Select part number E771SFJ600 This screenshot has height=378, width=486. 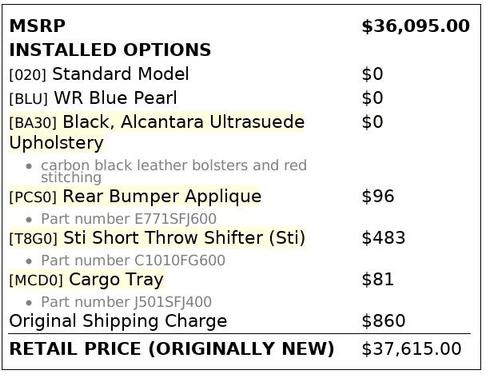coord(129,219)
